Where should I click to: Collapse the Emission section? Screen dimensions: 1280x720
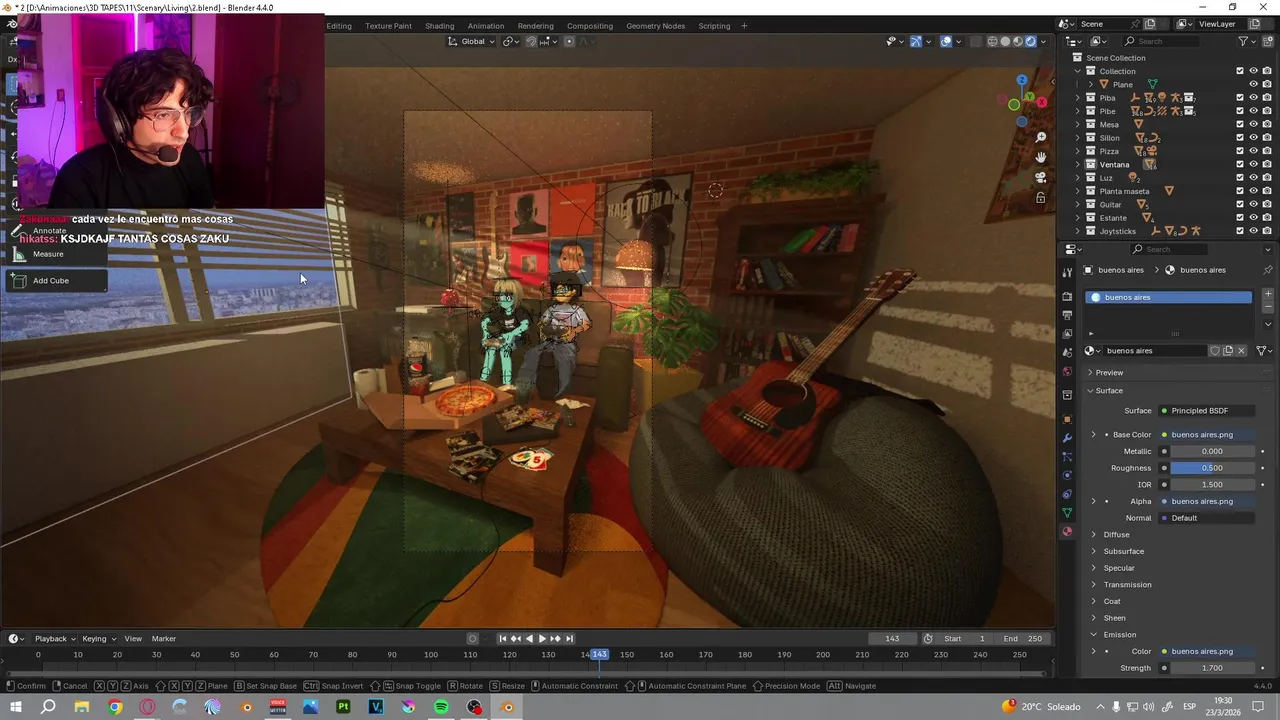click(1094, 634)
